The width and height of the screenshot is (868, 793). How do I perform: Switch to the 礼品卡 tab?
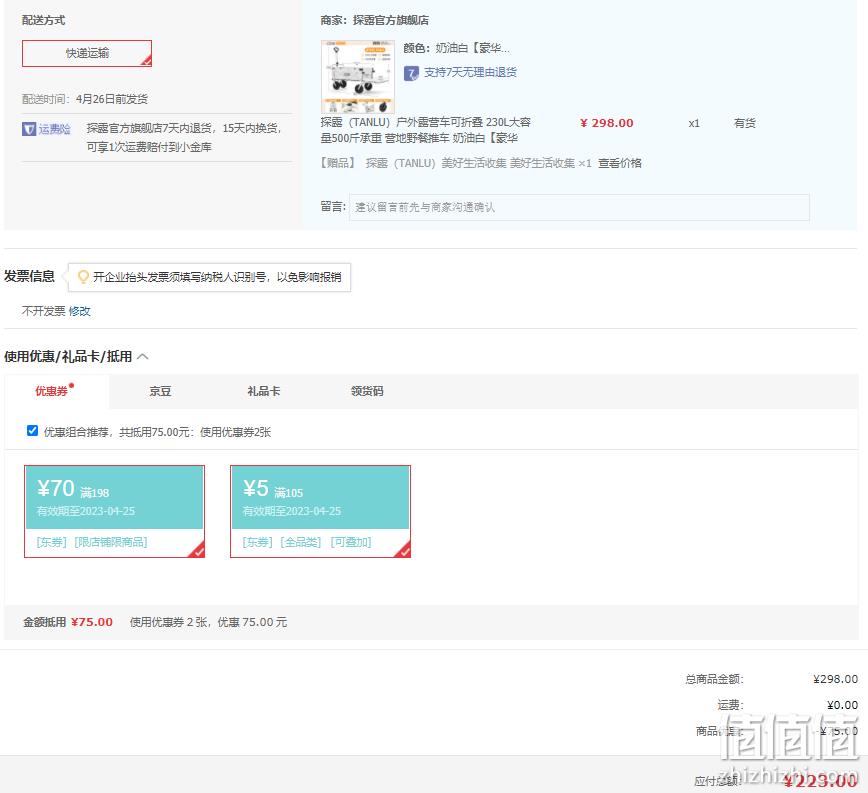pos(264,391)
